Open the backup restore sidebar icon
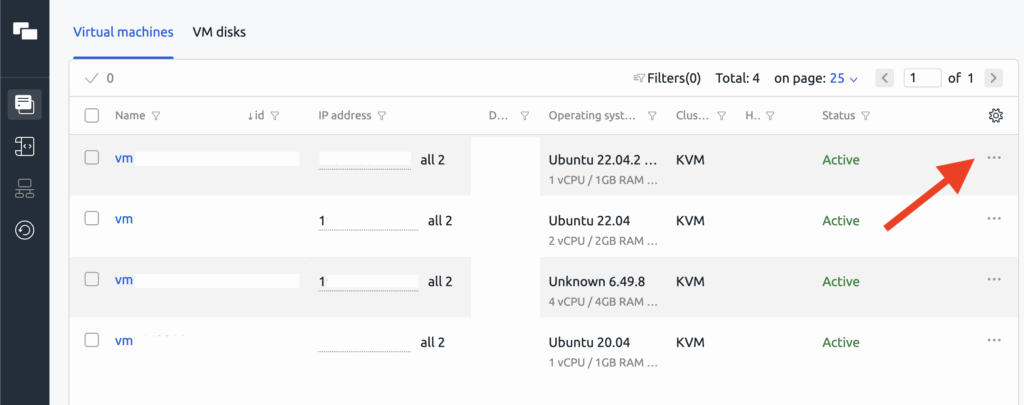 25,231
